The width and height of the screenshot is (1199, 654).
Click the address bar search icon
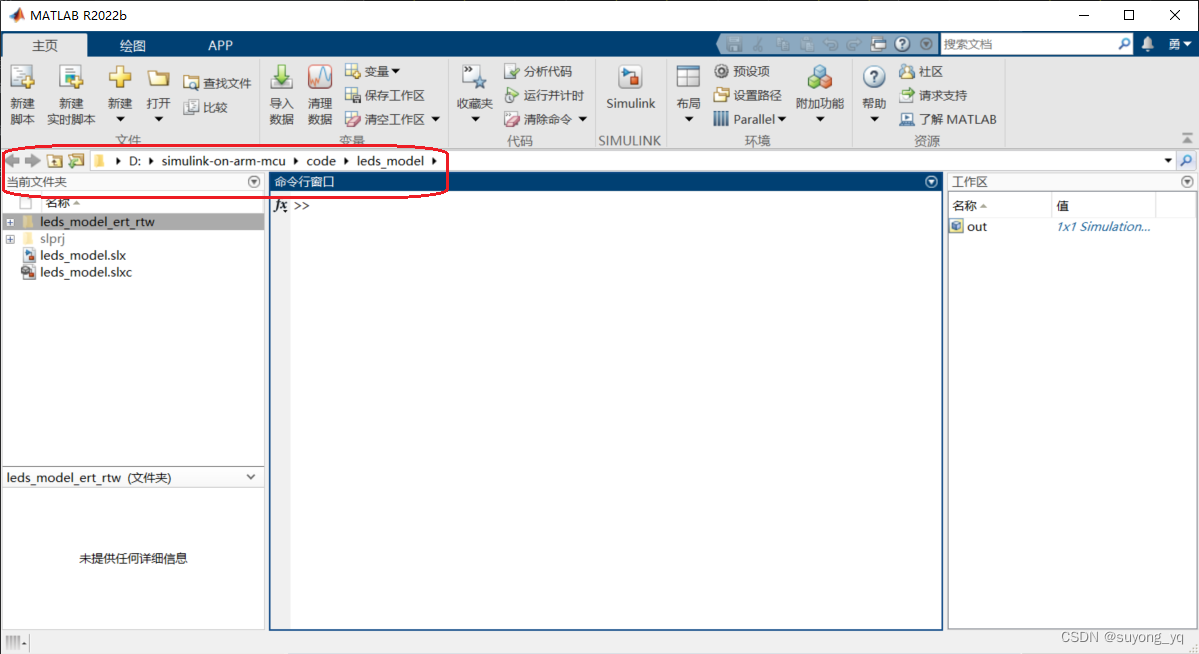[x=1186, y=161]
